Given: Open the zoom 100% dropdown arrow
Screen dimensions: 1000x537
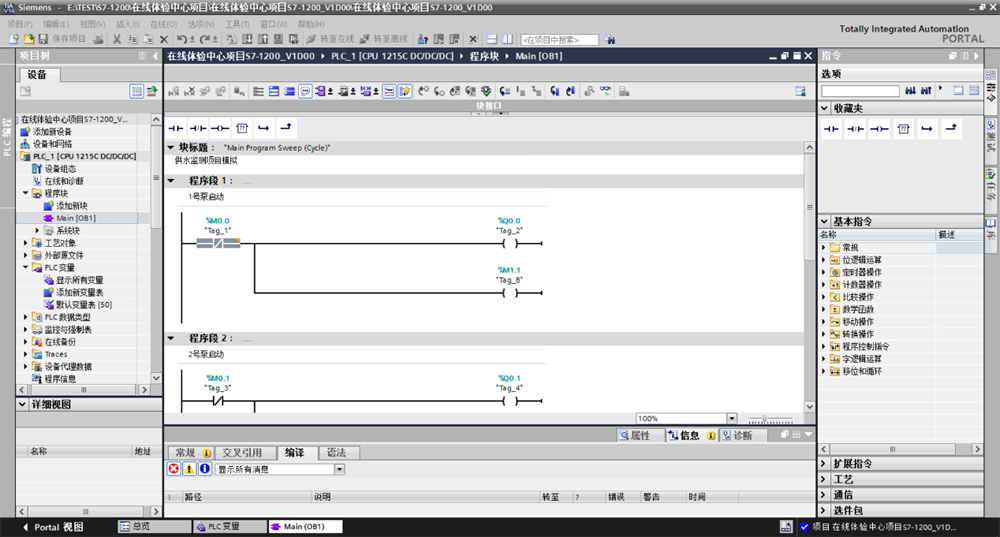Looking at the screenshot, I should tap(732, 418).
